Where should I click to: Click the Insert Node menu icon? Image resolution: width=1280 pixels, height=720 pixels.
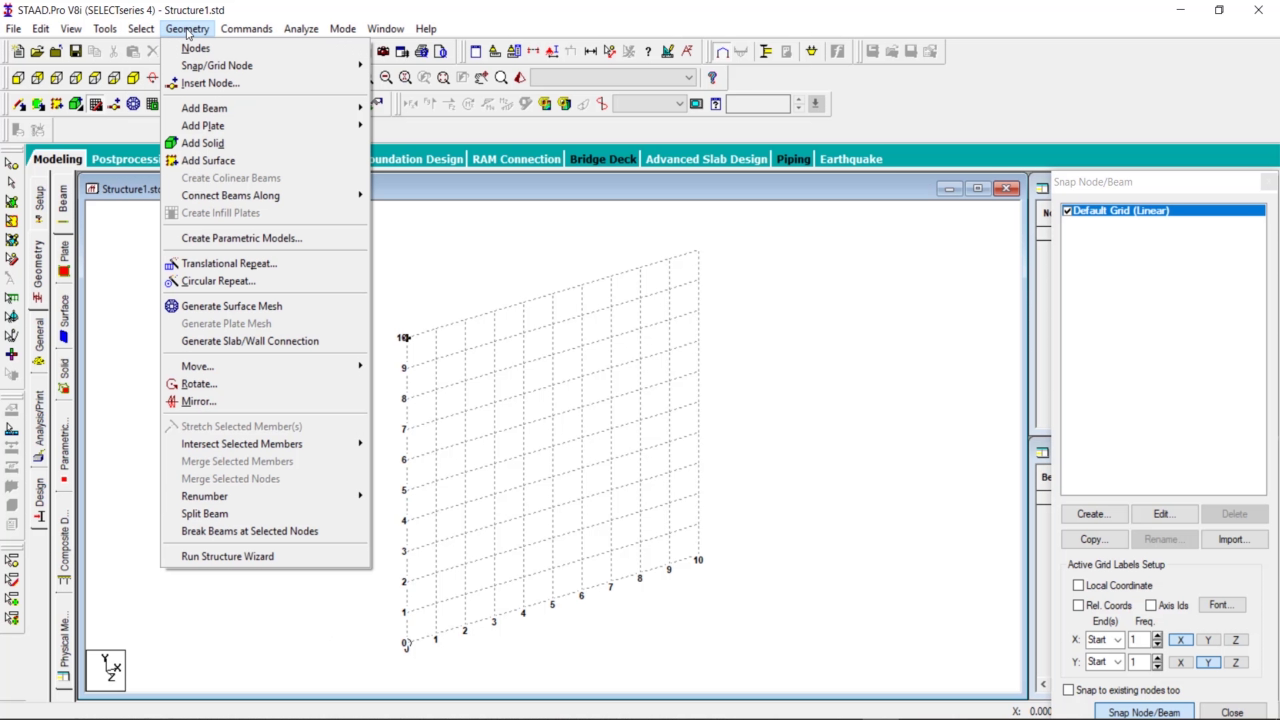tap(172, 84)
